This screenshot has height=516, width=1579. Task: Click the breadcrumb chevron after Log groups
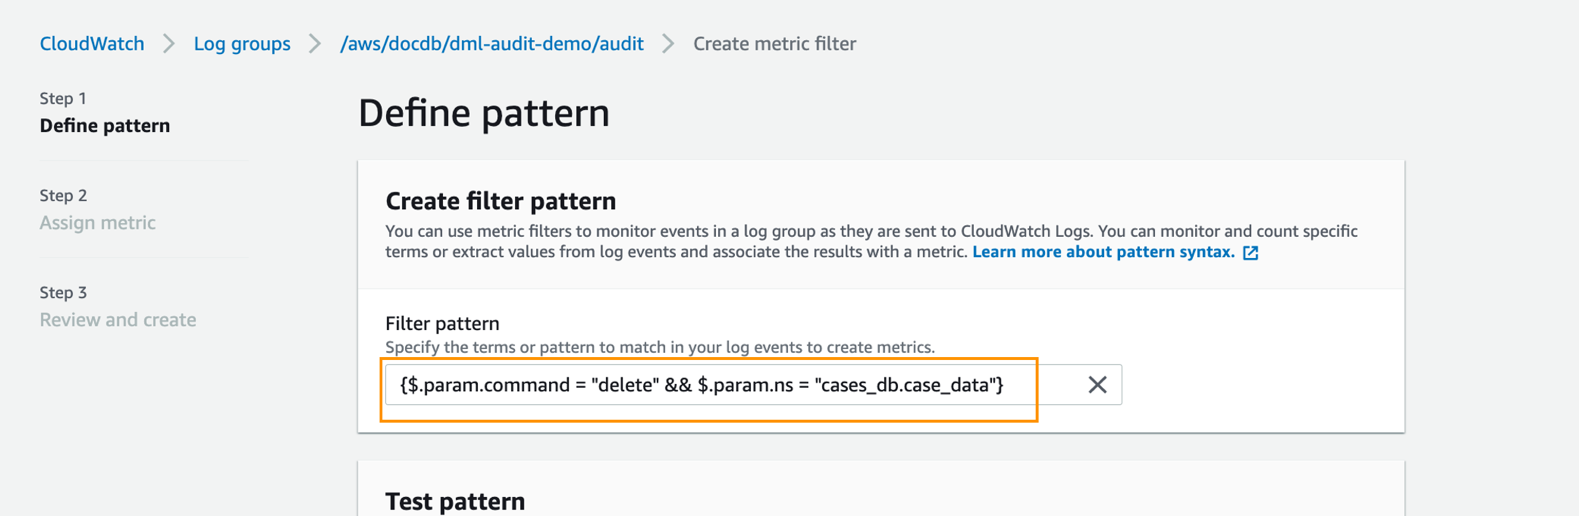click(315, 44)
